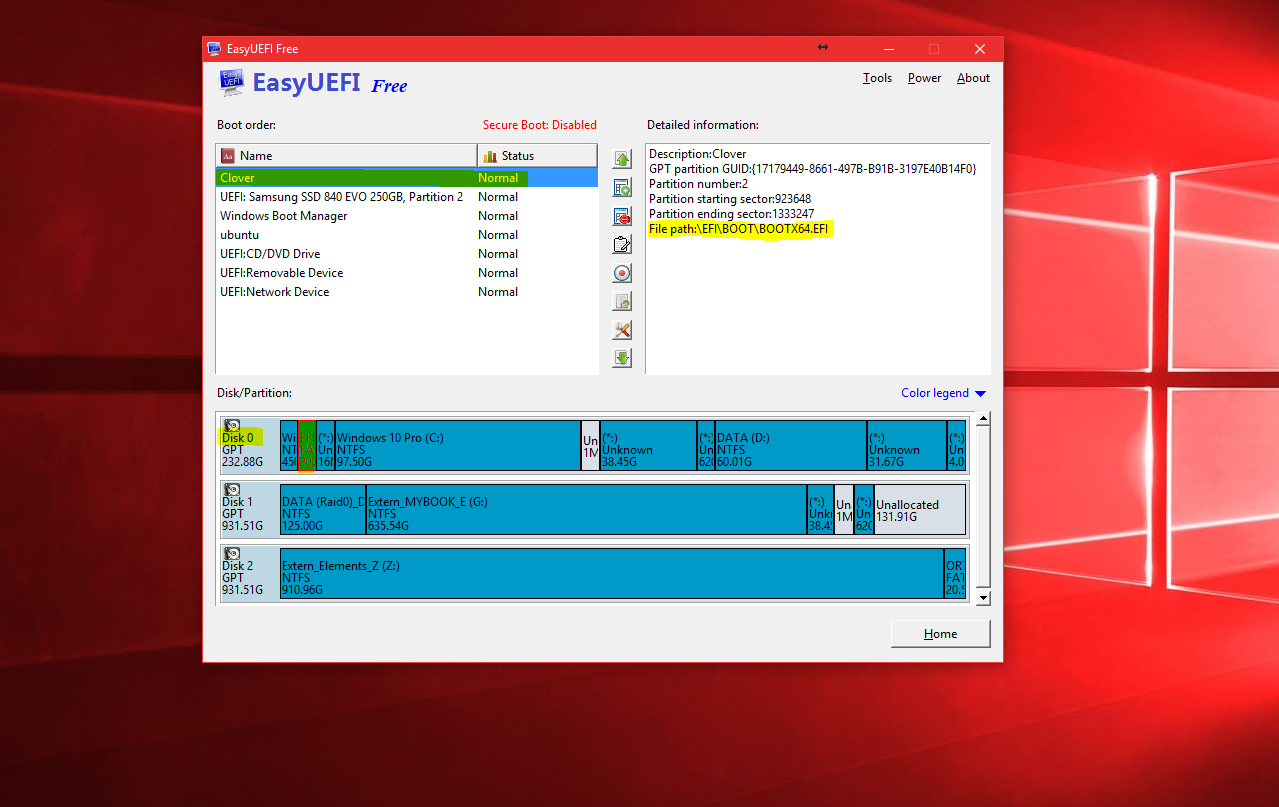Select the Unknown 31.67G partition
Viewport: 1279px width, 807px height.
tap(907, 445)
